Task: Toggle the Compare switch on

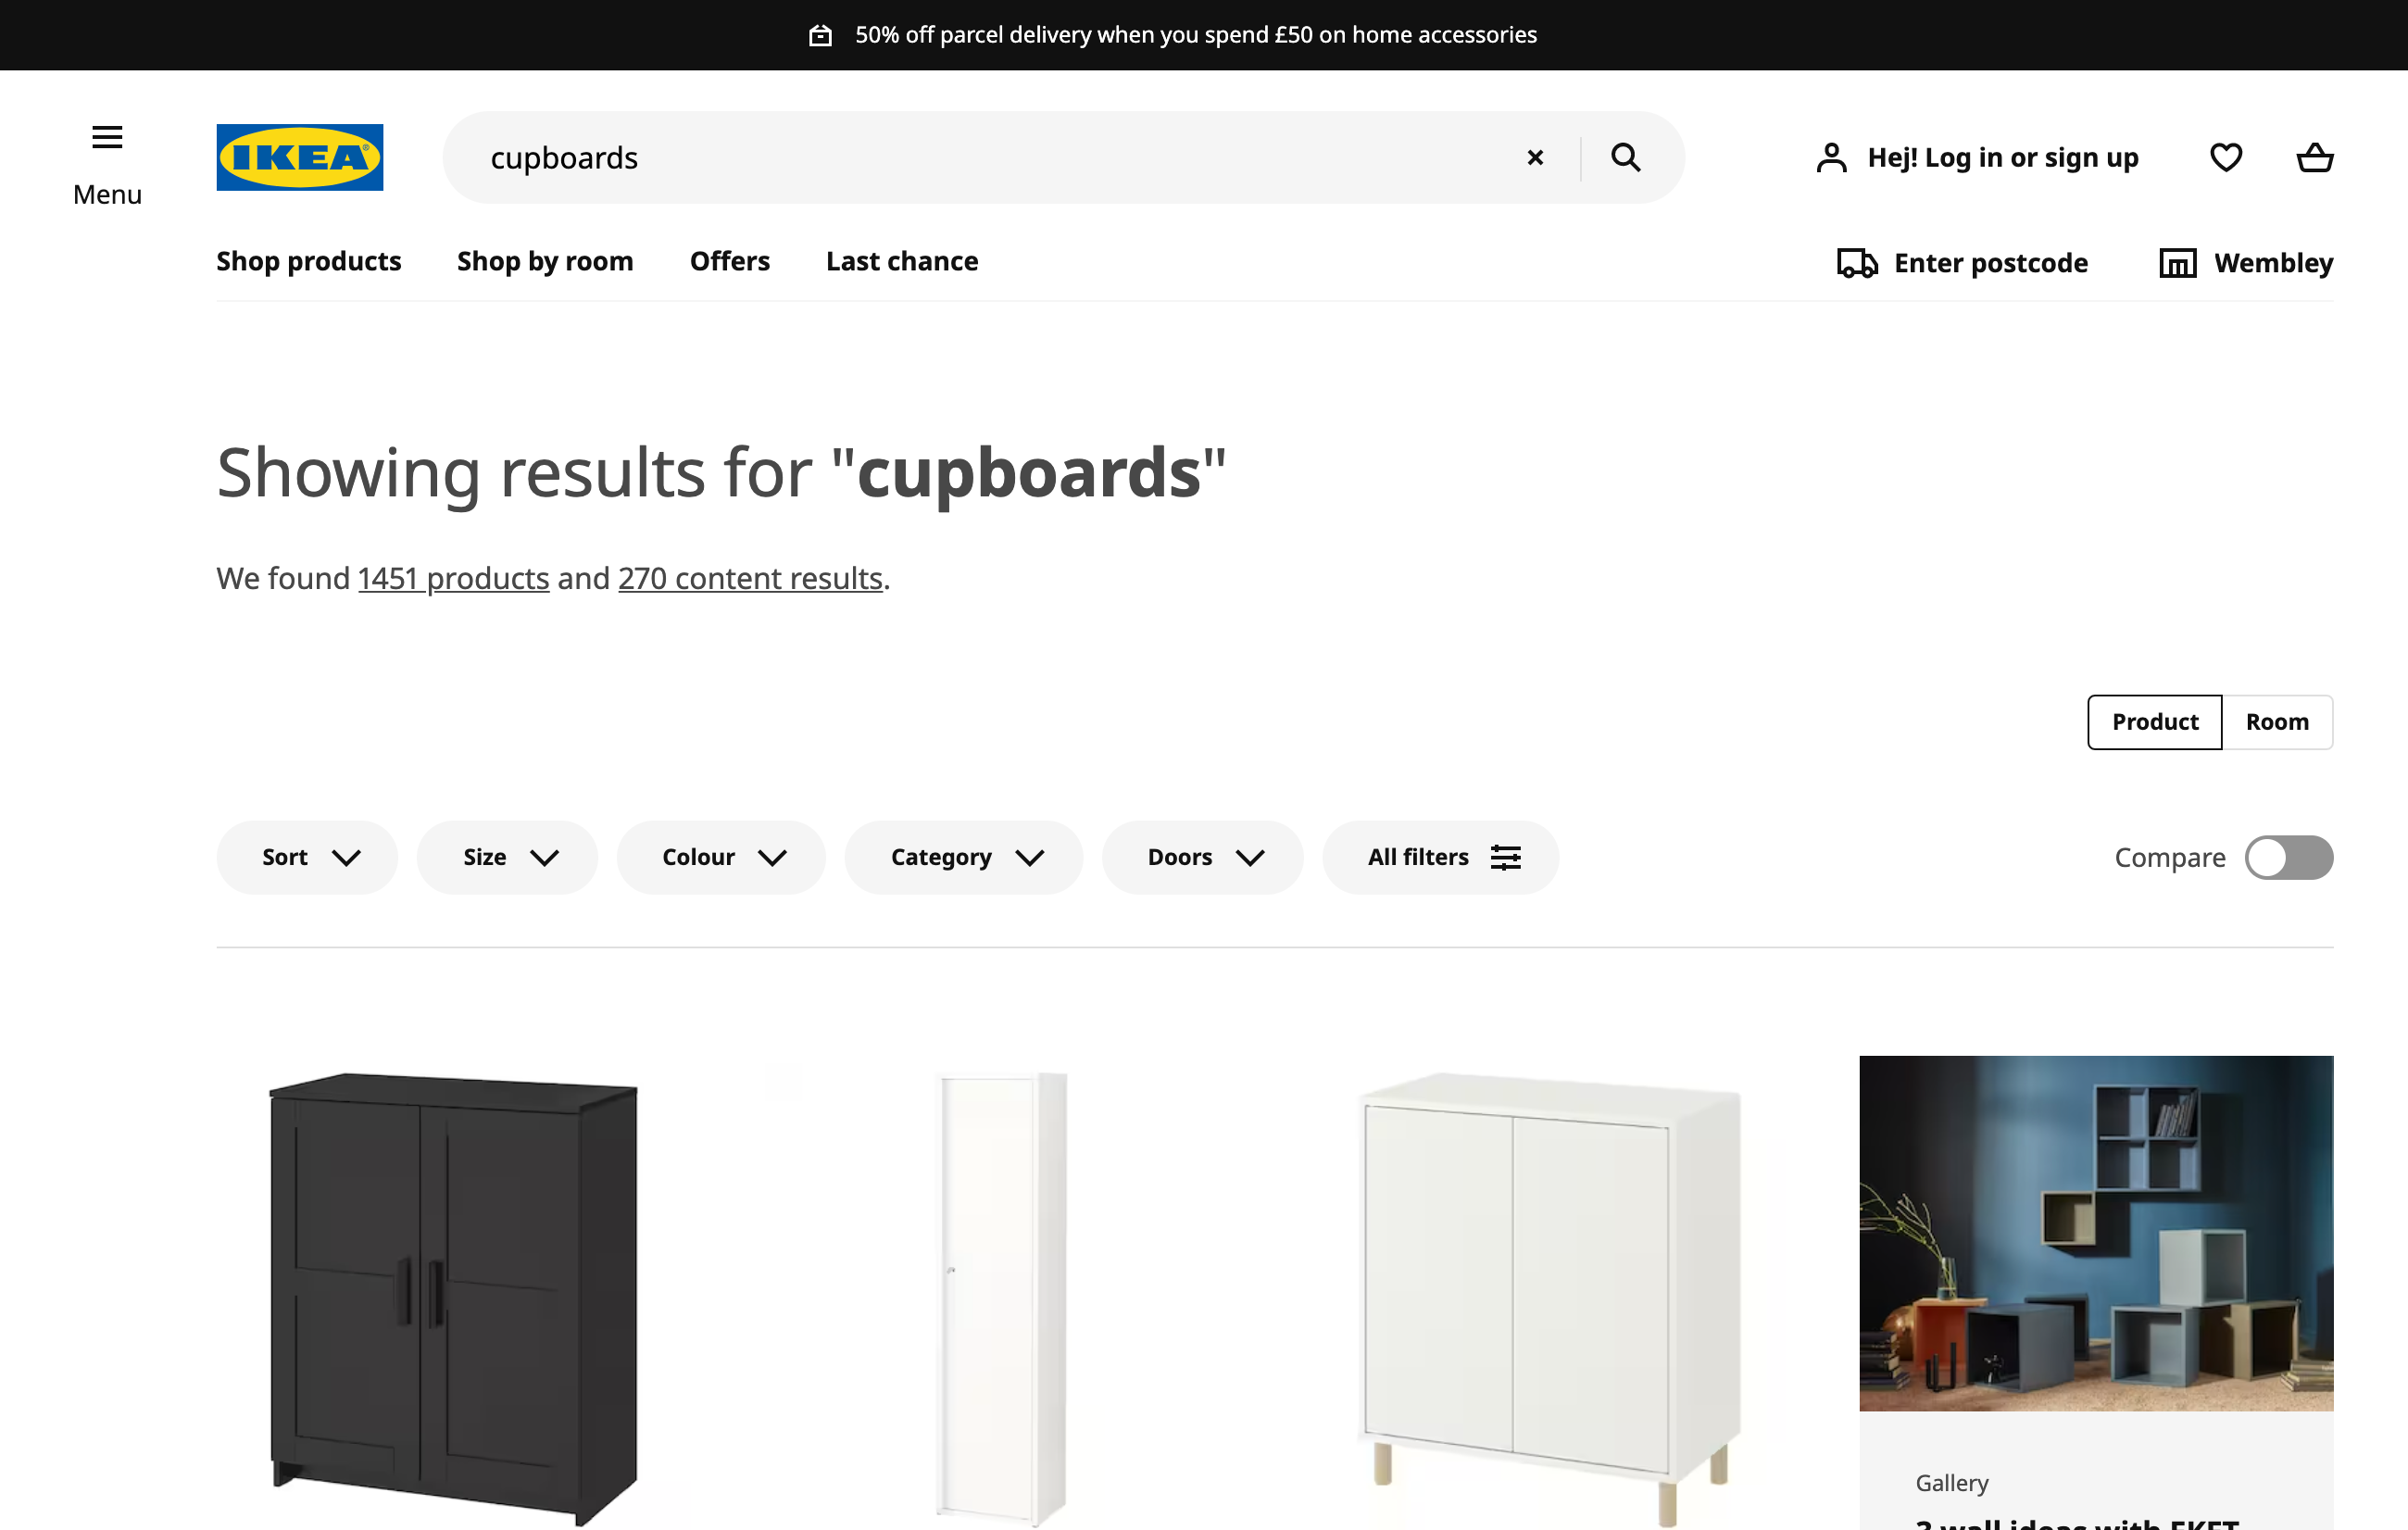Action: pos(2289,858)
